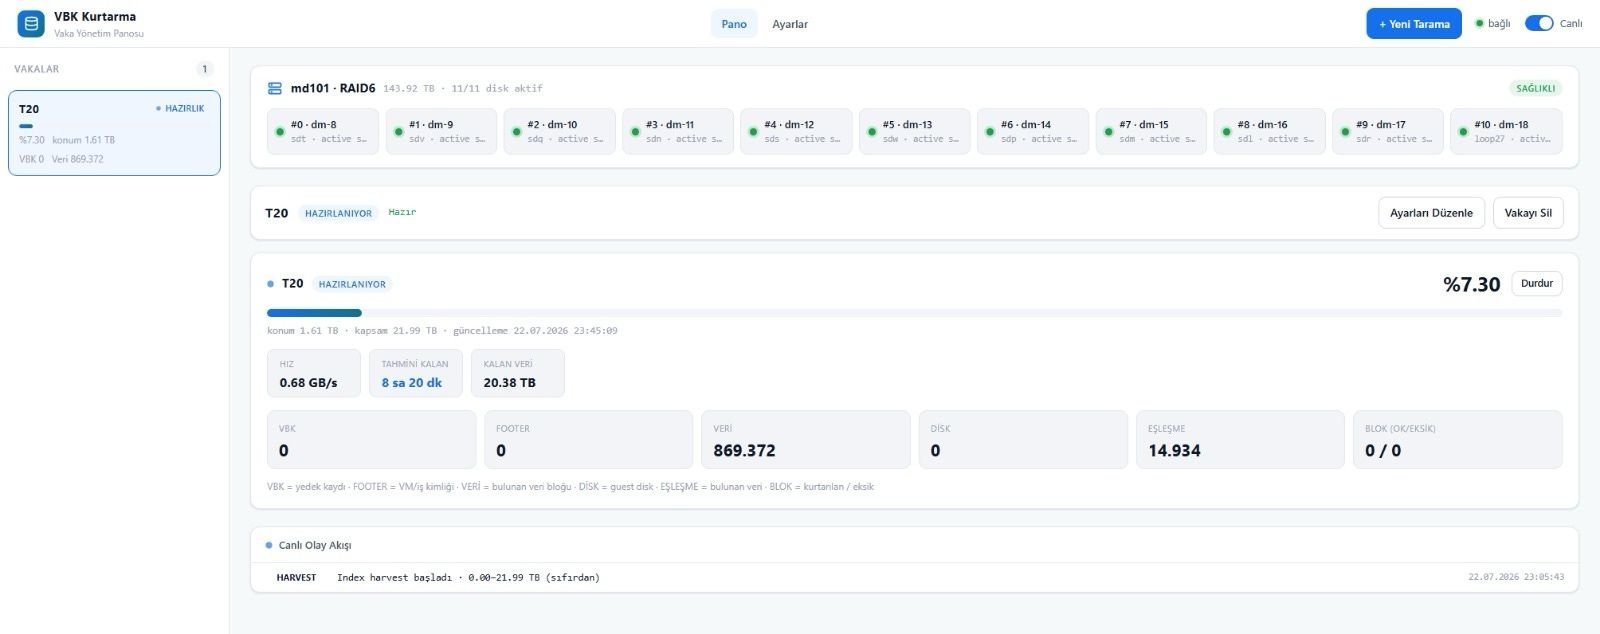Click the KALAN VERİ 20.38 TB box

(x=518, y=373)
